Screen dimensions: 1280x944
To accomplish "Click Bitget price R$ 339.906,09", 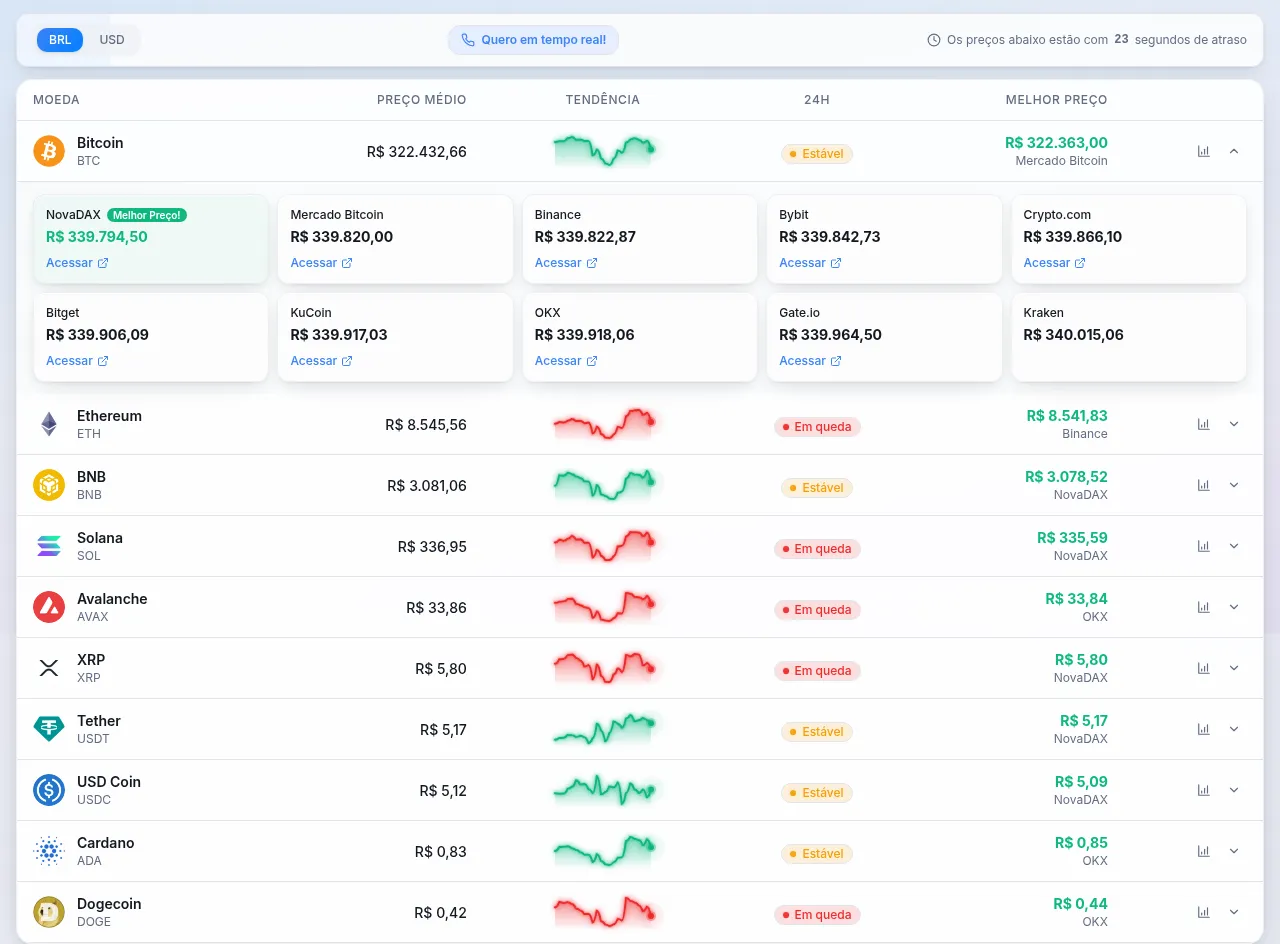I will 97,335.
